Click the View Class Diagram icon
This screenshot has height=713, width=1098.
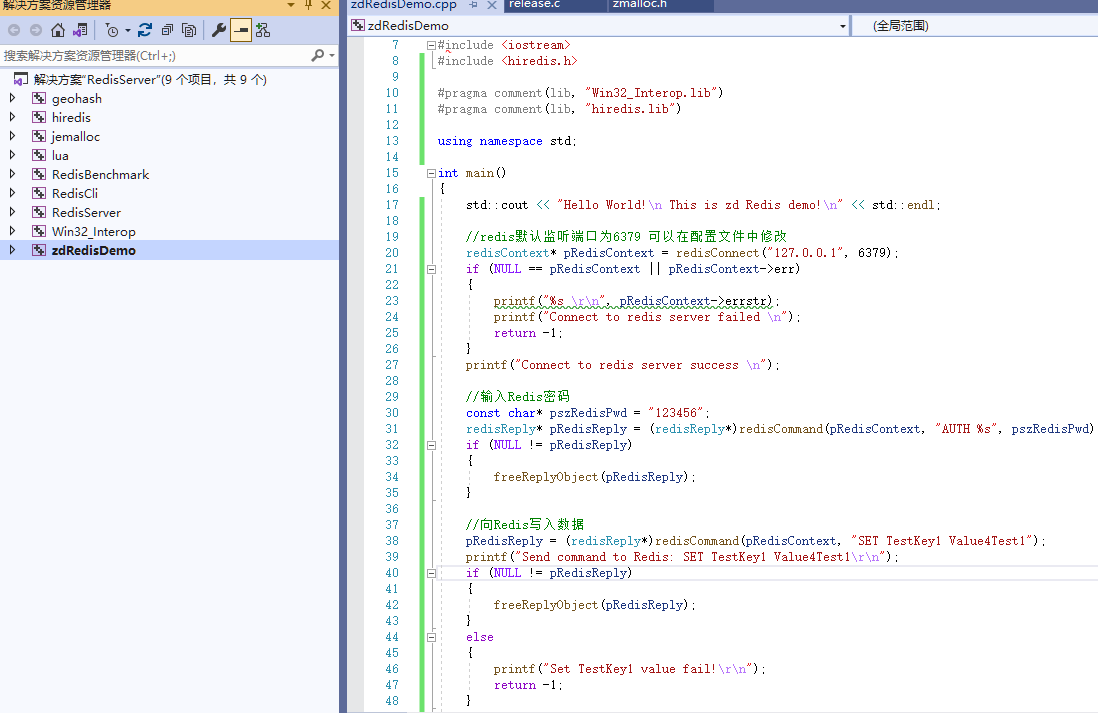(x=263, y=30)
